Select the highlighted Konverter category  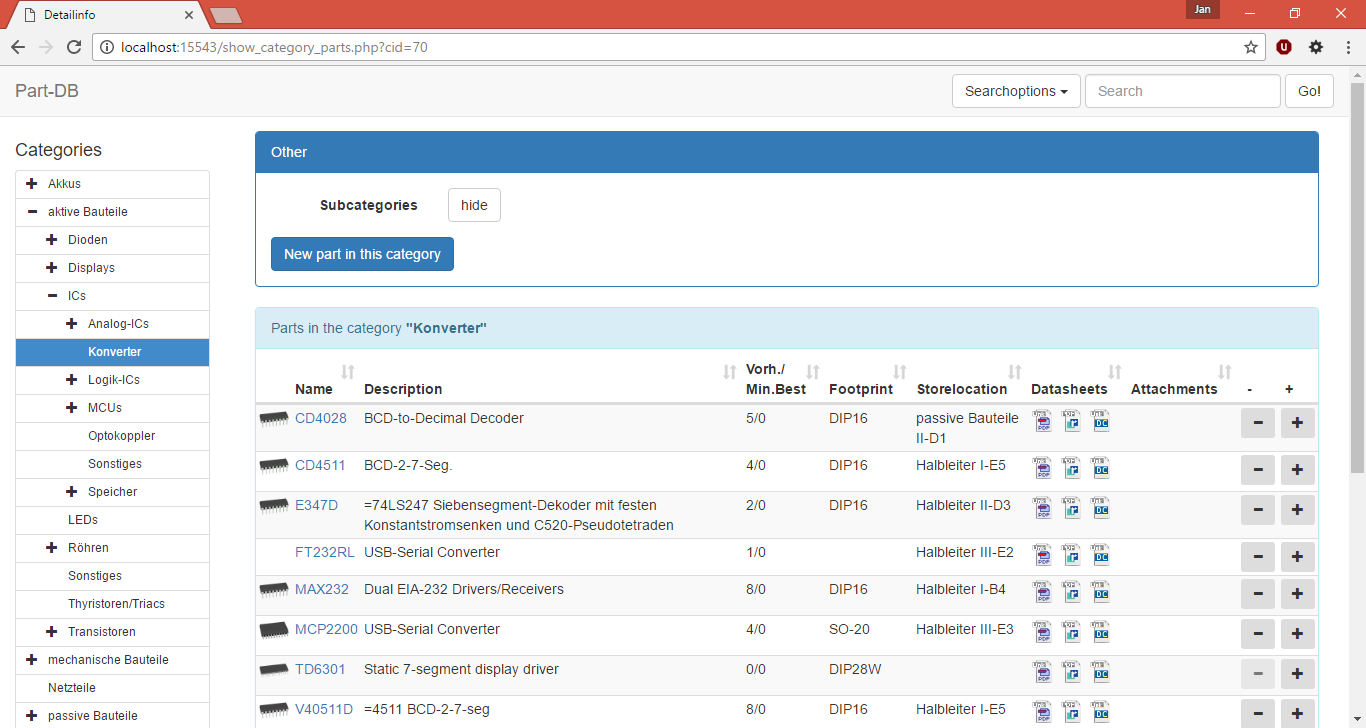[112, 352]
